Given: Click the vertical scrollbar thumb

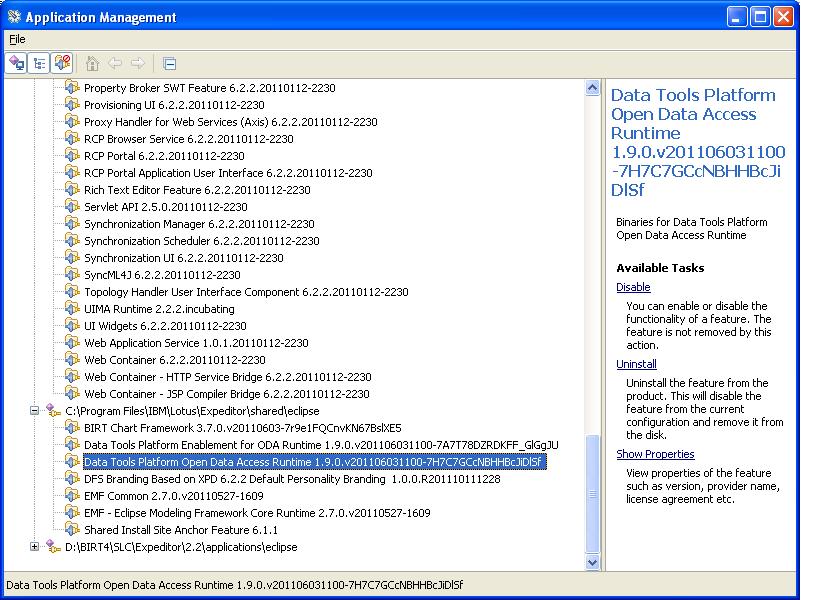Looking at the screenshot, I should pyautogui.click(x=592, y=494).
